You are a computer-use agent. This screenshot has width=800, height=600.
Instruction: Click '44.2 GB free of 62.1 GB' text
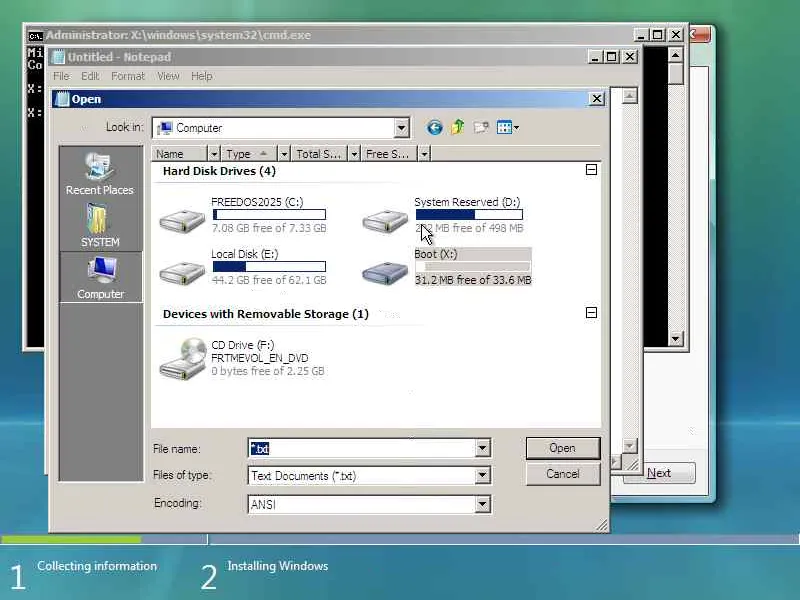[x=269, y=280]
